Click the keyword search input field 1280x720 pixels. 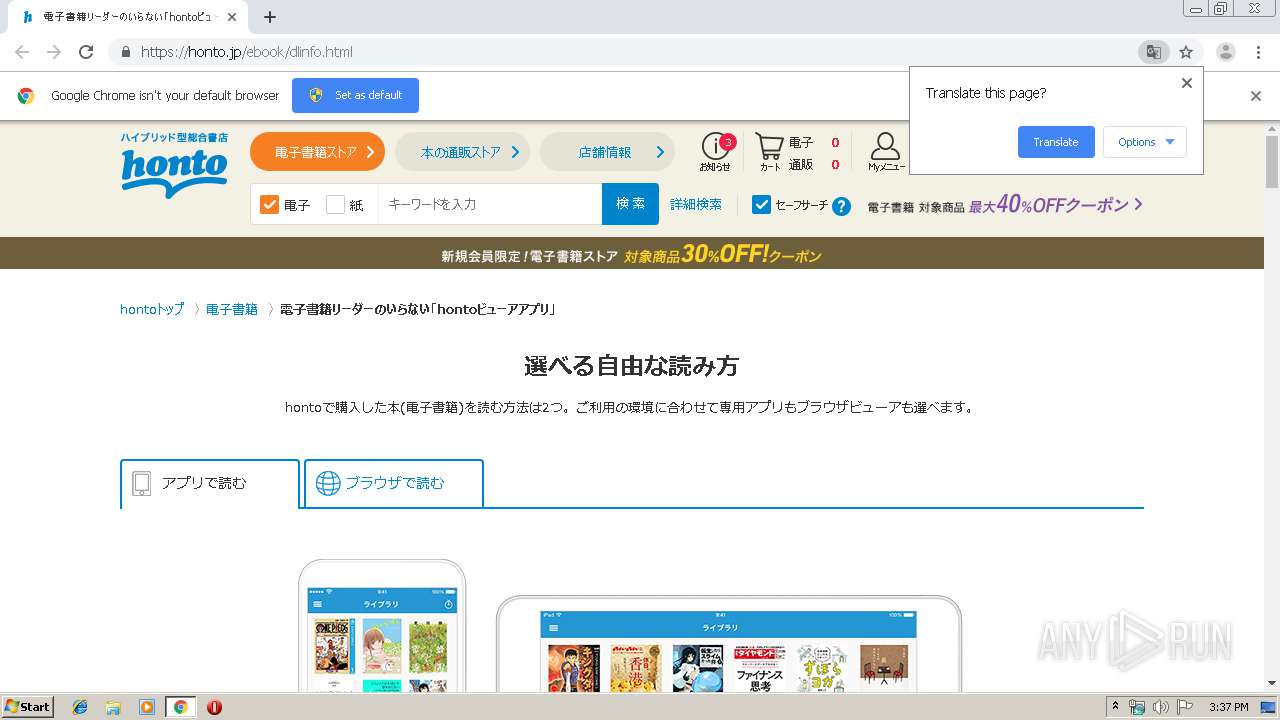[490, 204]
